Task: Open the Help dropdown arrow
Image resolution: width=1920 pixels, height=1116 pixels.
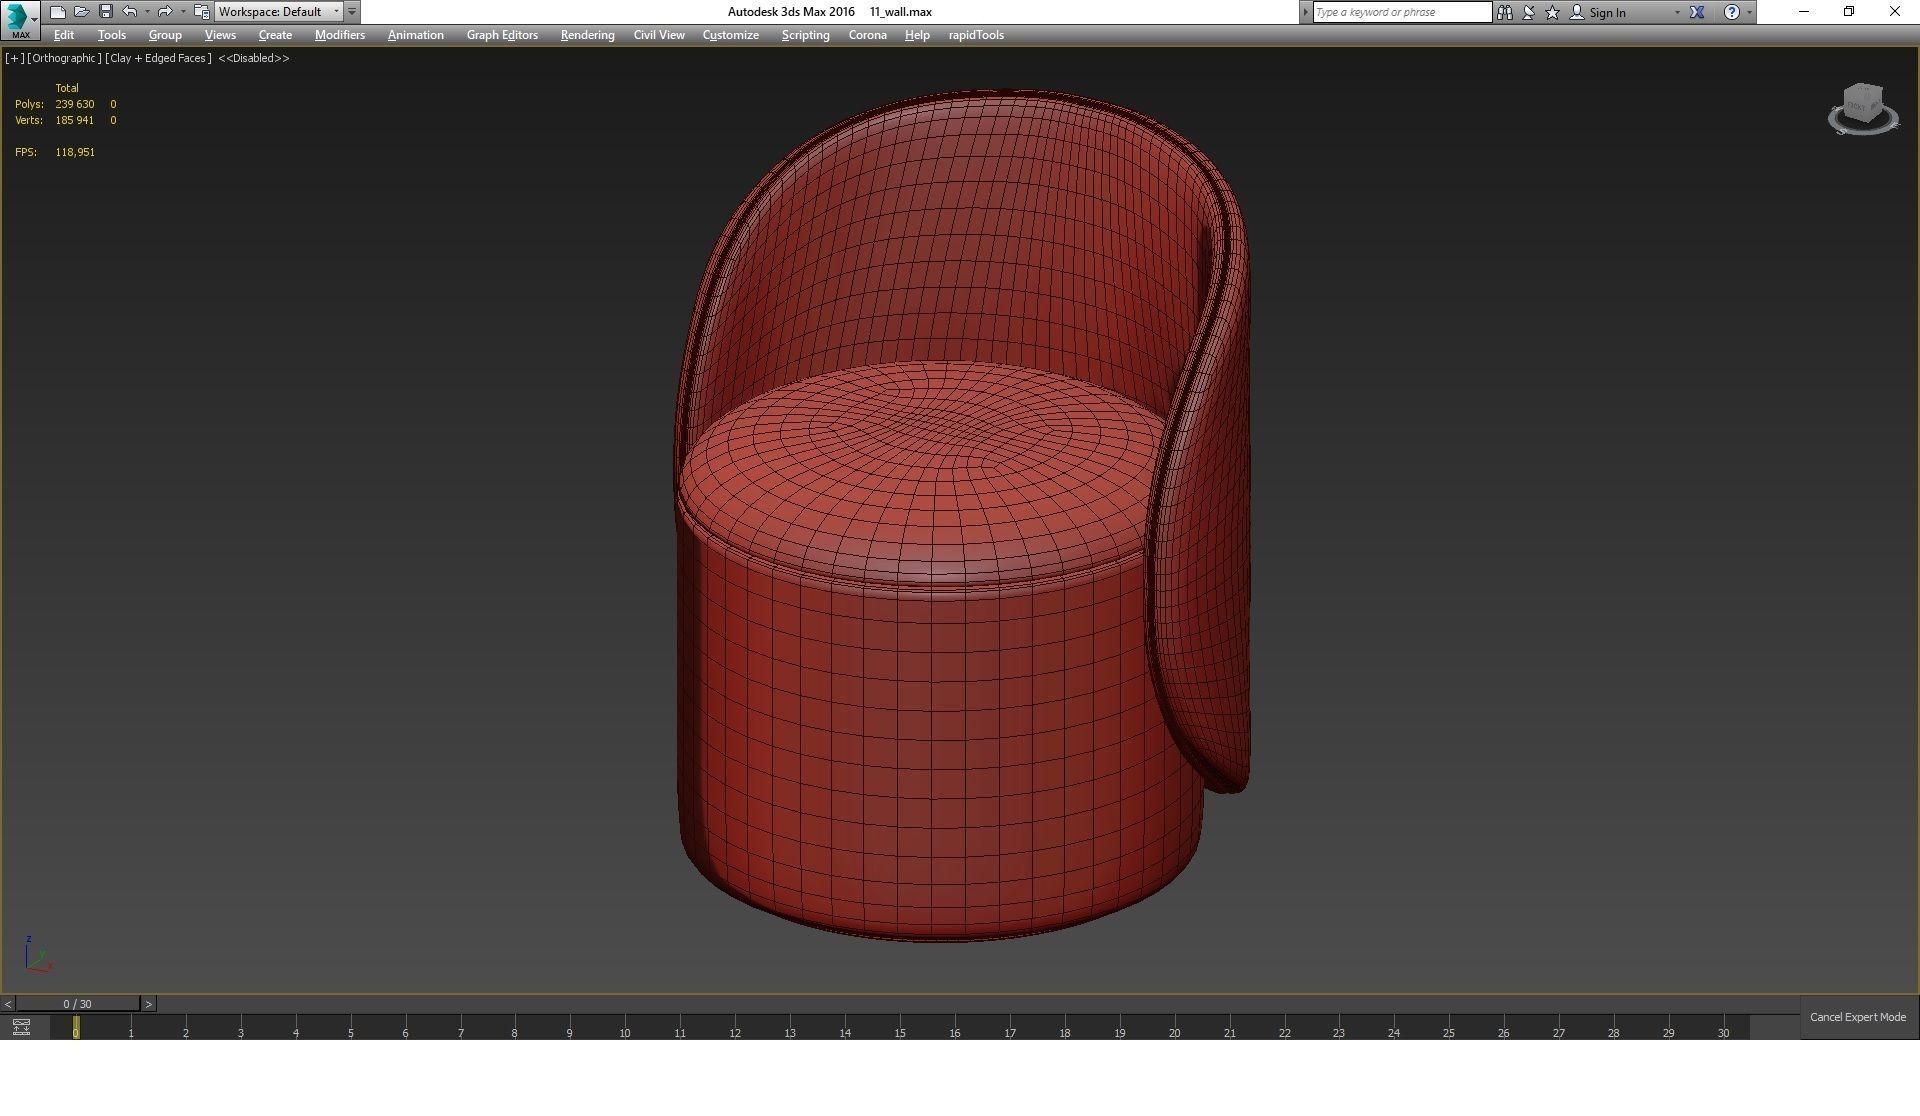Action: pyautogui.click(x=1749, y=12)
